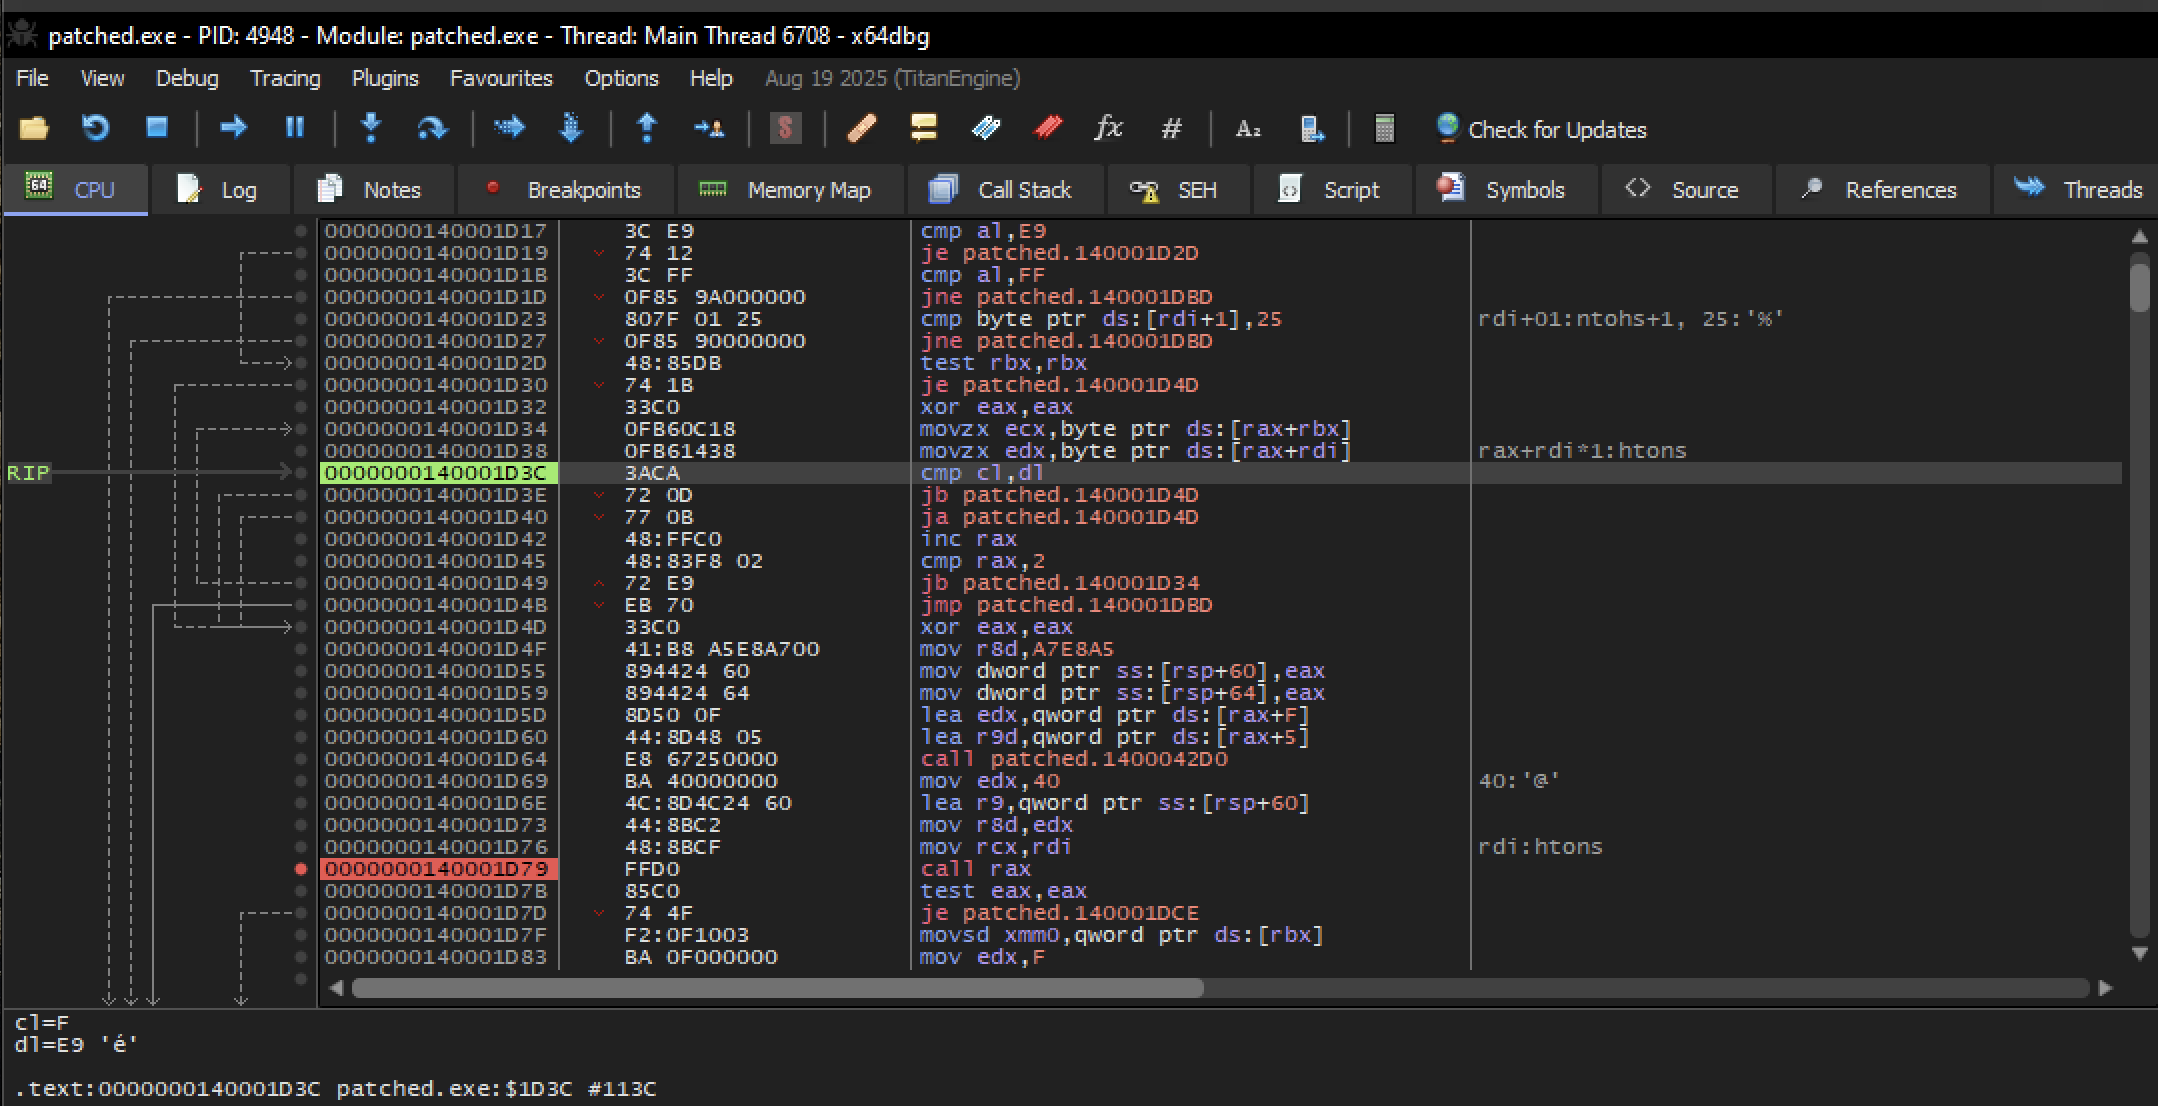
Task: Click the Open file folder icon
Action: click(x=34, y=128)
